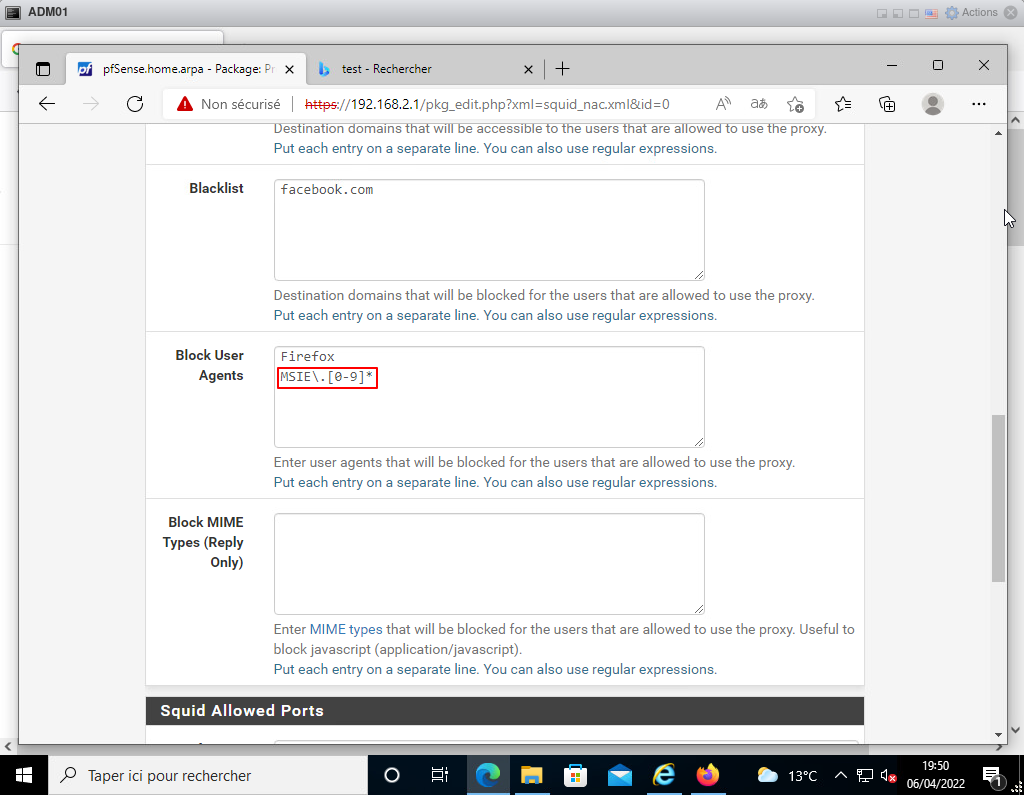Expand the hidden system tray icons chevron
1024x795 pixels.
(841, 776)
